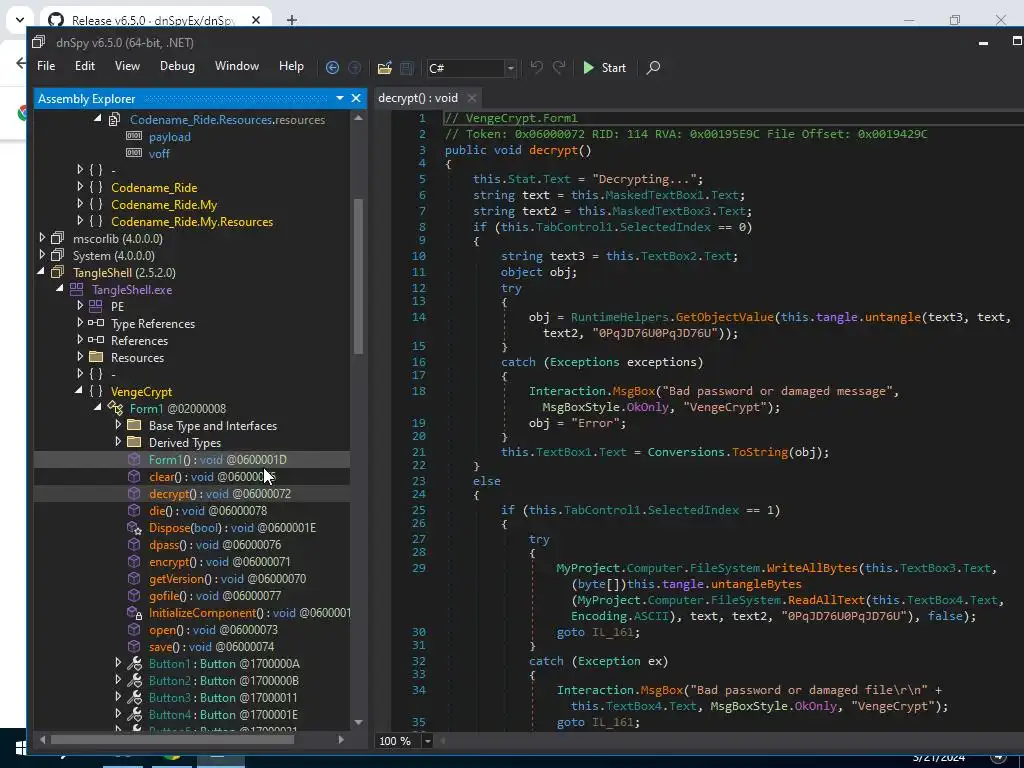Screen dimensions: 1024x768
Task: Start debugging with the green Start button
Action: click(x=604, y=68)
